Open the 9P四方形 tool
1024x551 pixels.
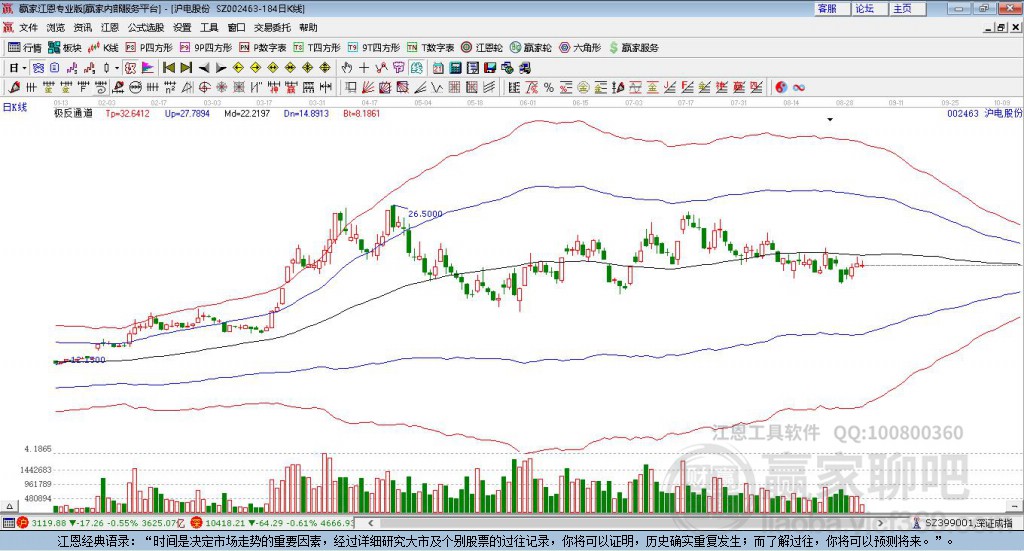click(x=206, y=48)
